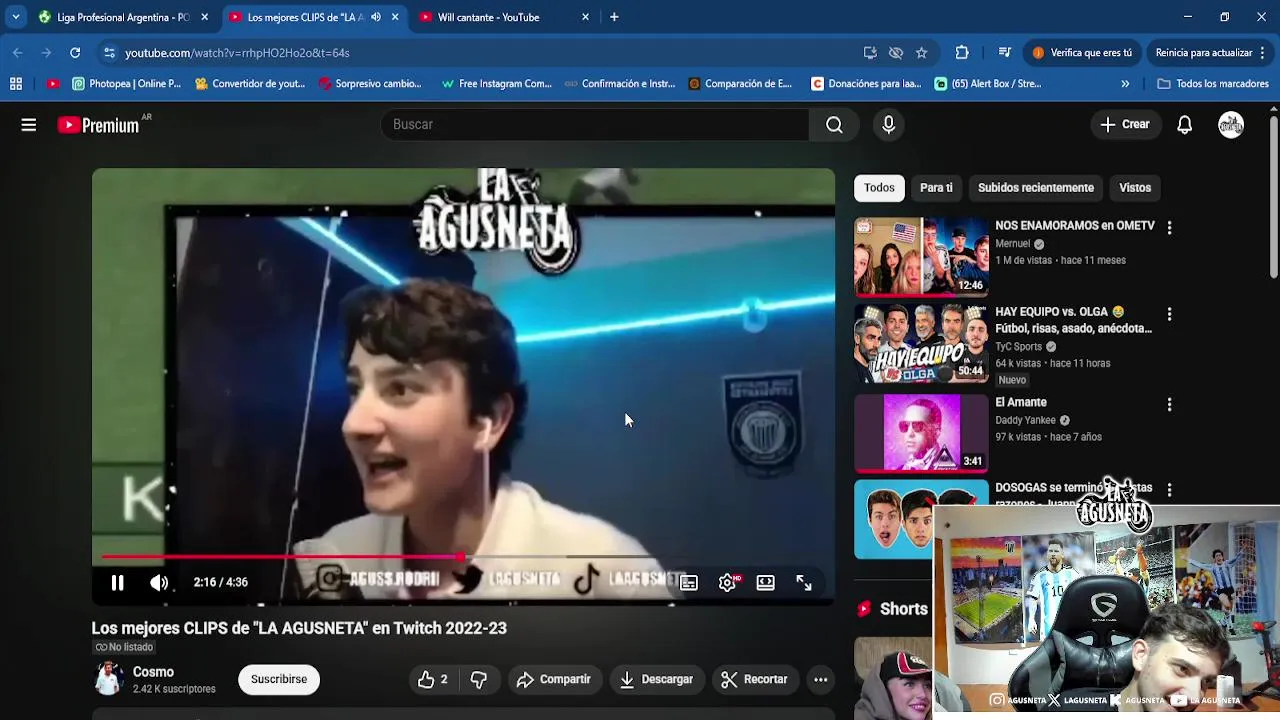Click Verifica que eres tú profile chip
Image resolution: width=1280 pixels, height=720 pixels.
1083,52
